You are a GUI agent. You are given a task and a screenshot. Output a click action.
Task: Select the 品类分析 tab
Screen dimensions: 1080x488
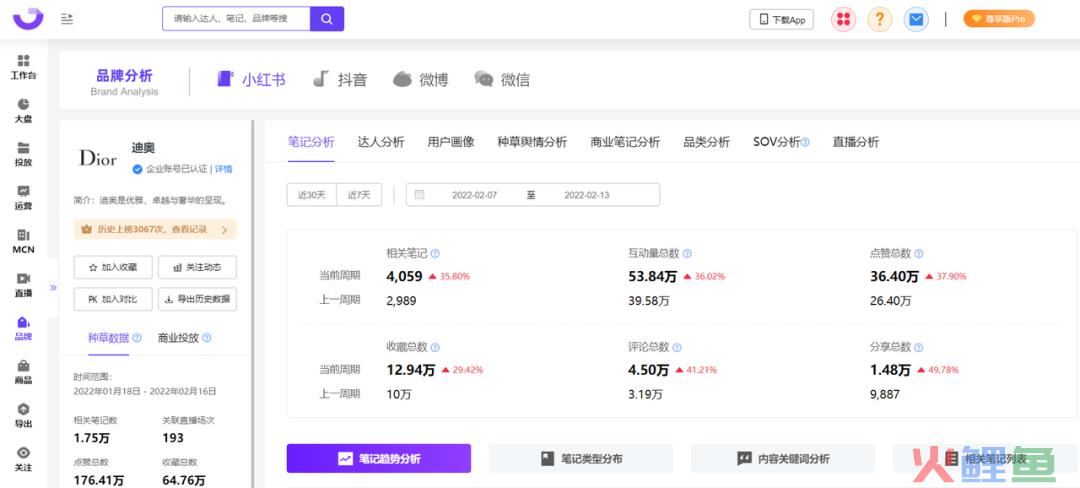(707, 142)
